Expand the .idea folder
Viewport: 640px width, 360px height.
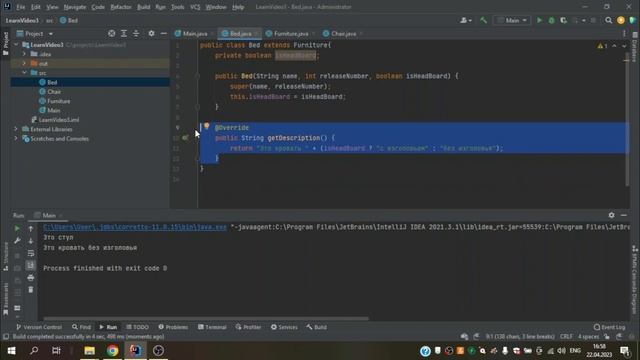click(x=24, y=54)
